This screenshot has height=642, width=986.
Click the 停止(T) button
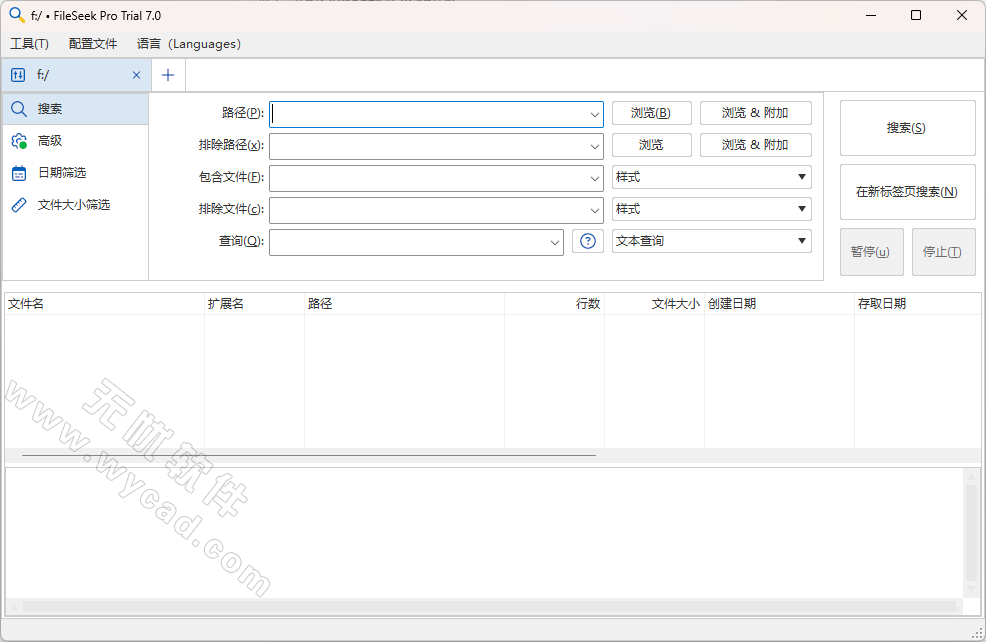(x=944, y=252)
